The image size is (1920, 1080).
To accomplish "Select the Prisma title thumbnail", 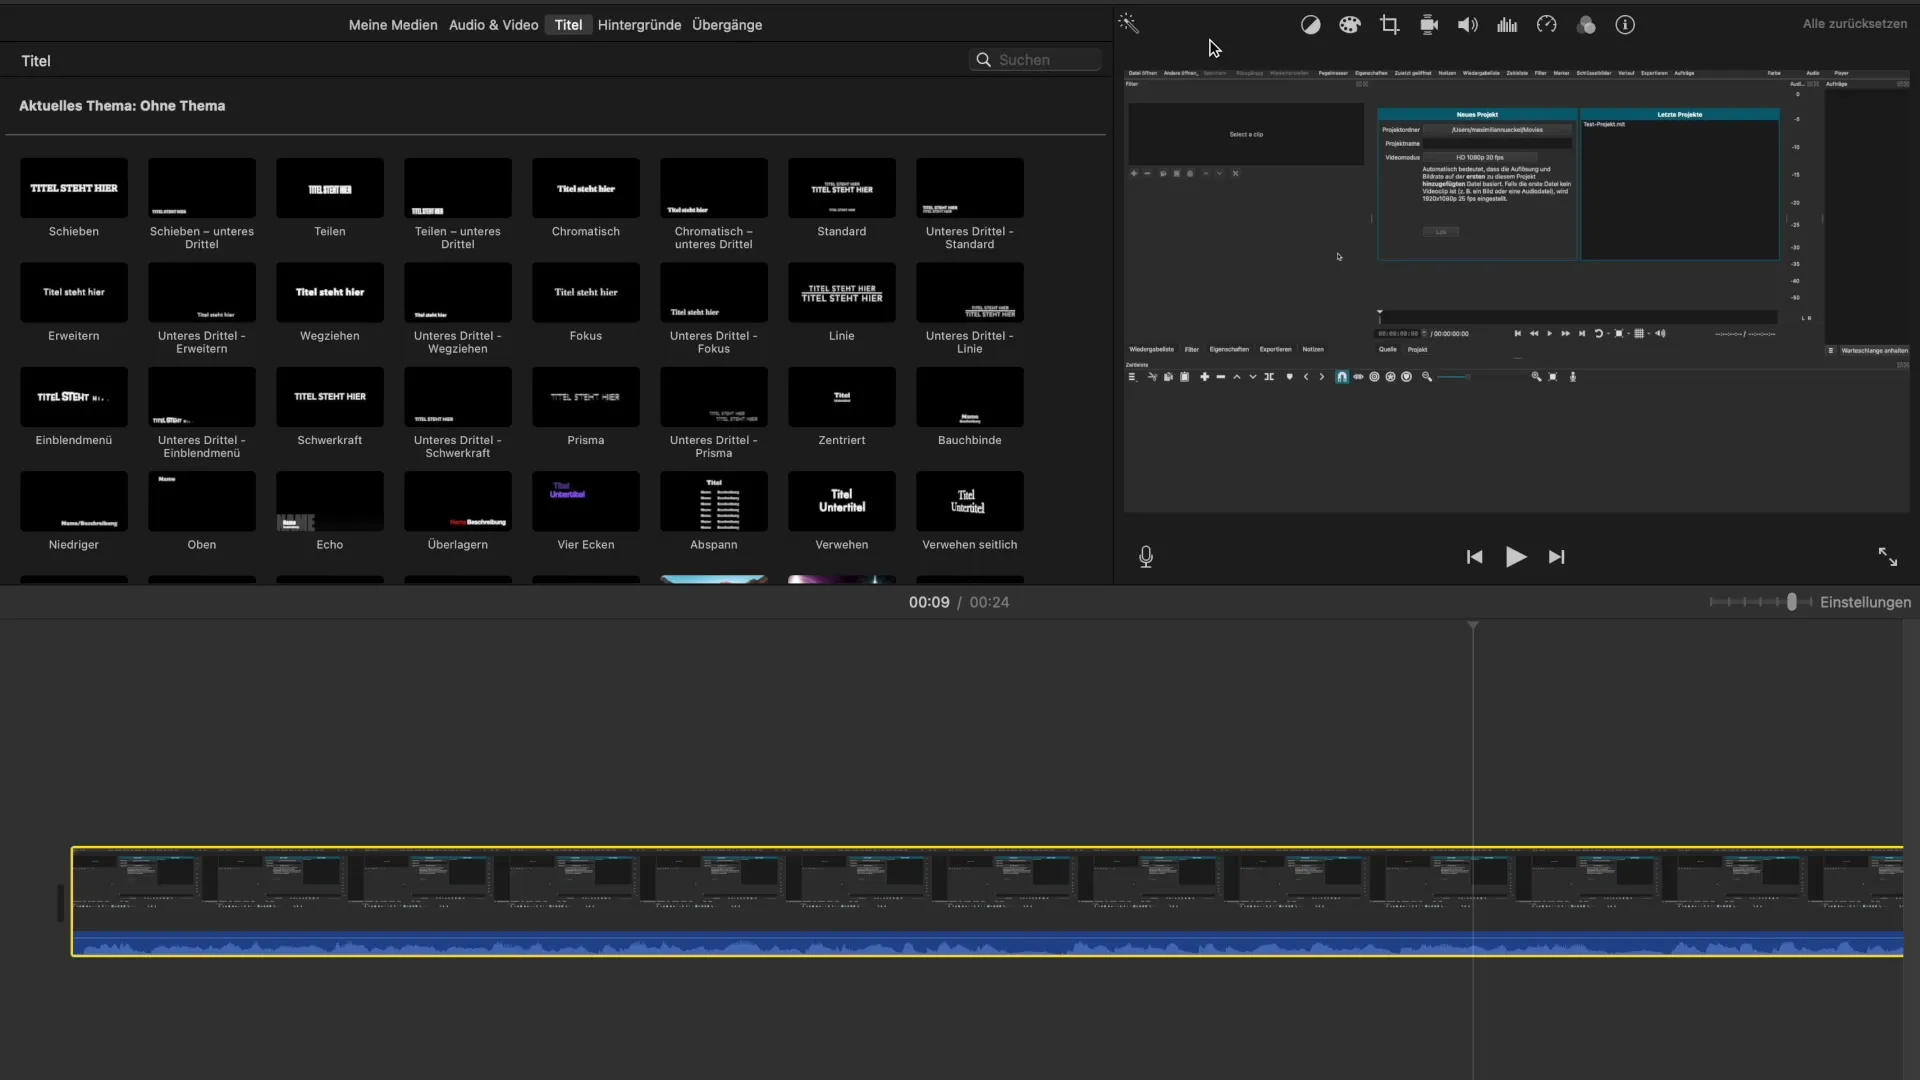I will click(586, 397).
